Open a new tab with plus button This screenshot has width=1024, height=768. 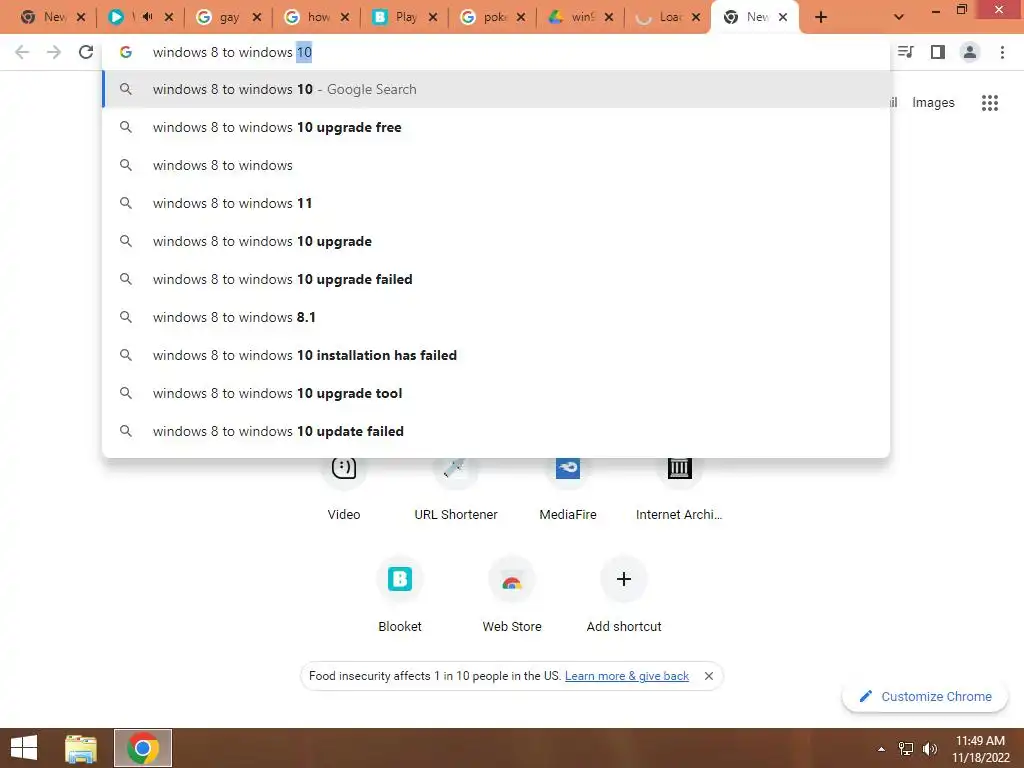(x=821, y=17)
